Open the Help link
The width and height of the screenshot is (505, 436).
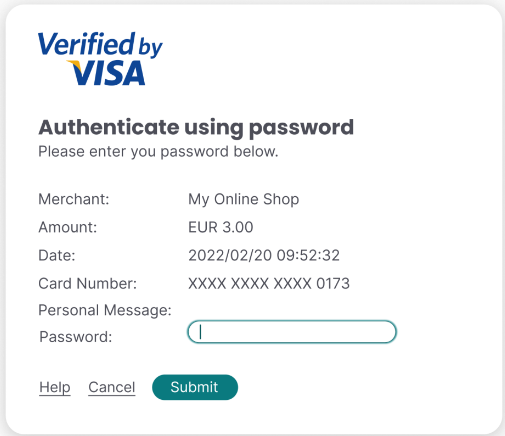(55, 387)
